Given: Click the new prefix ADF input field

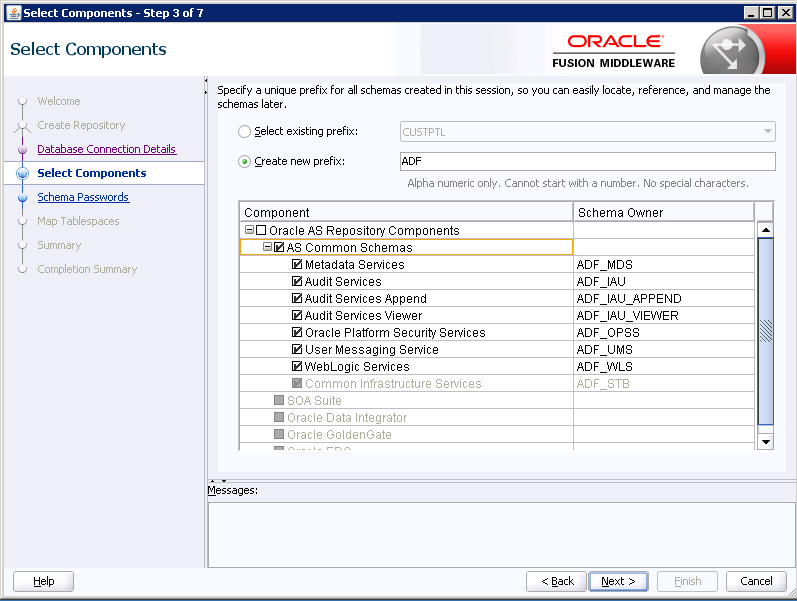Looking at the screenshot, I should (588, 161).
